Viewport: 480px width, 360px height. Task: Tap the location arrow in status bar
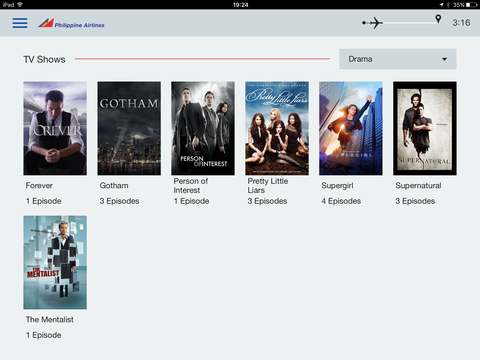[x=442, y=5]
